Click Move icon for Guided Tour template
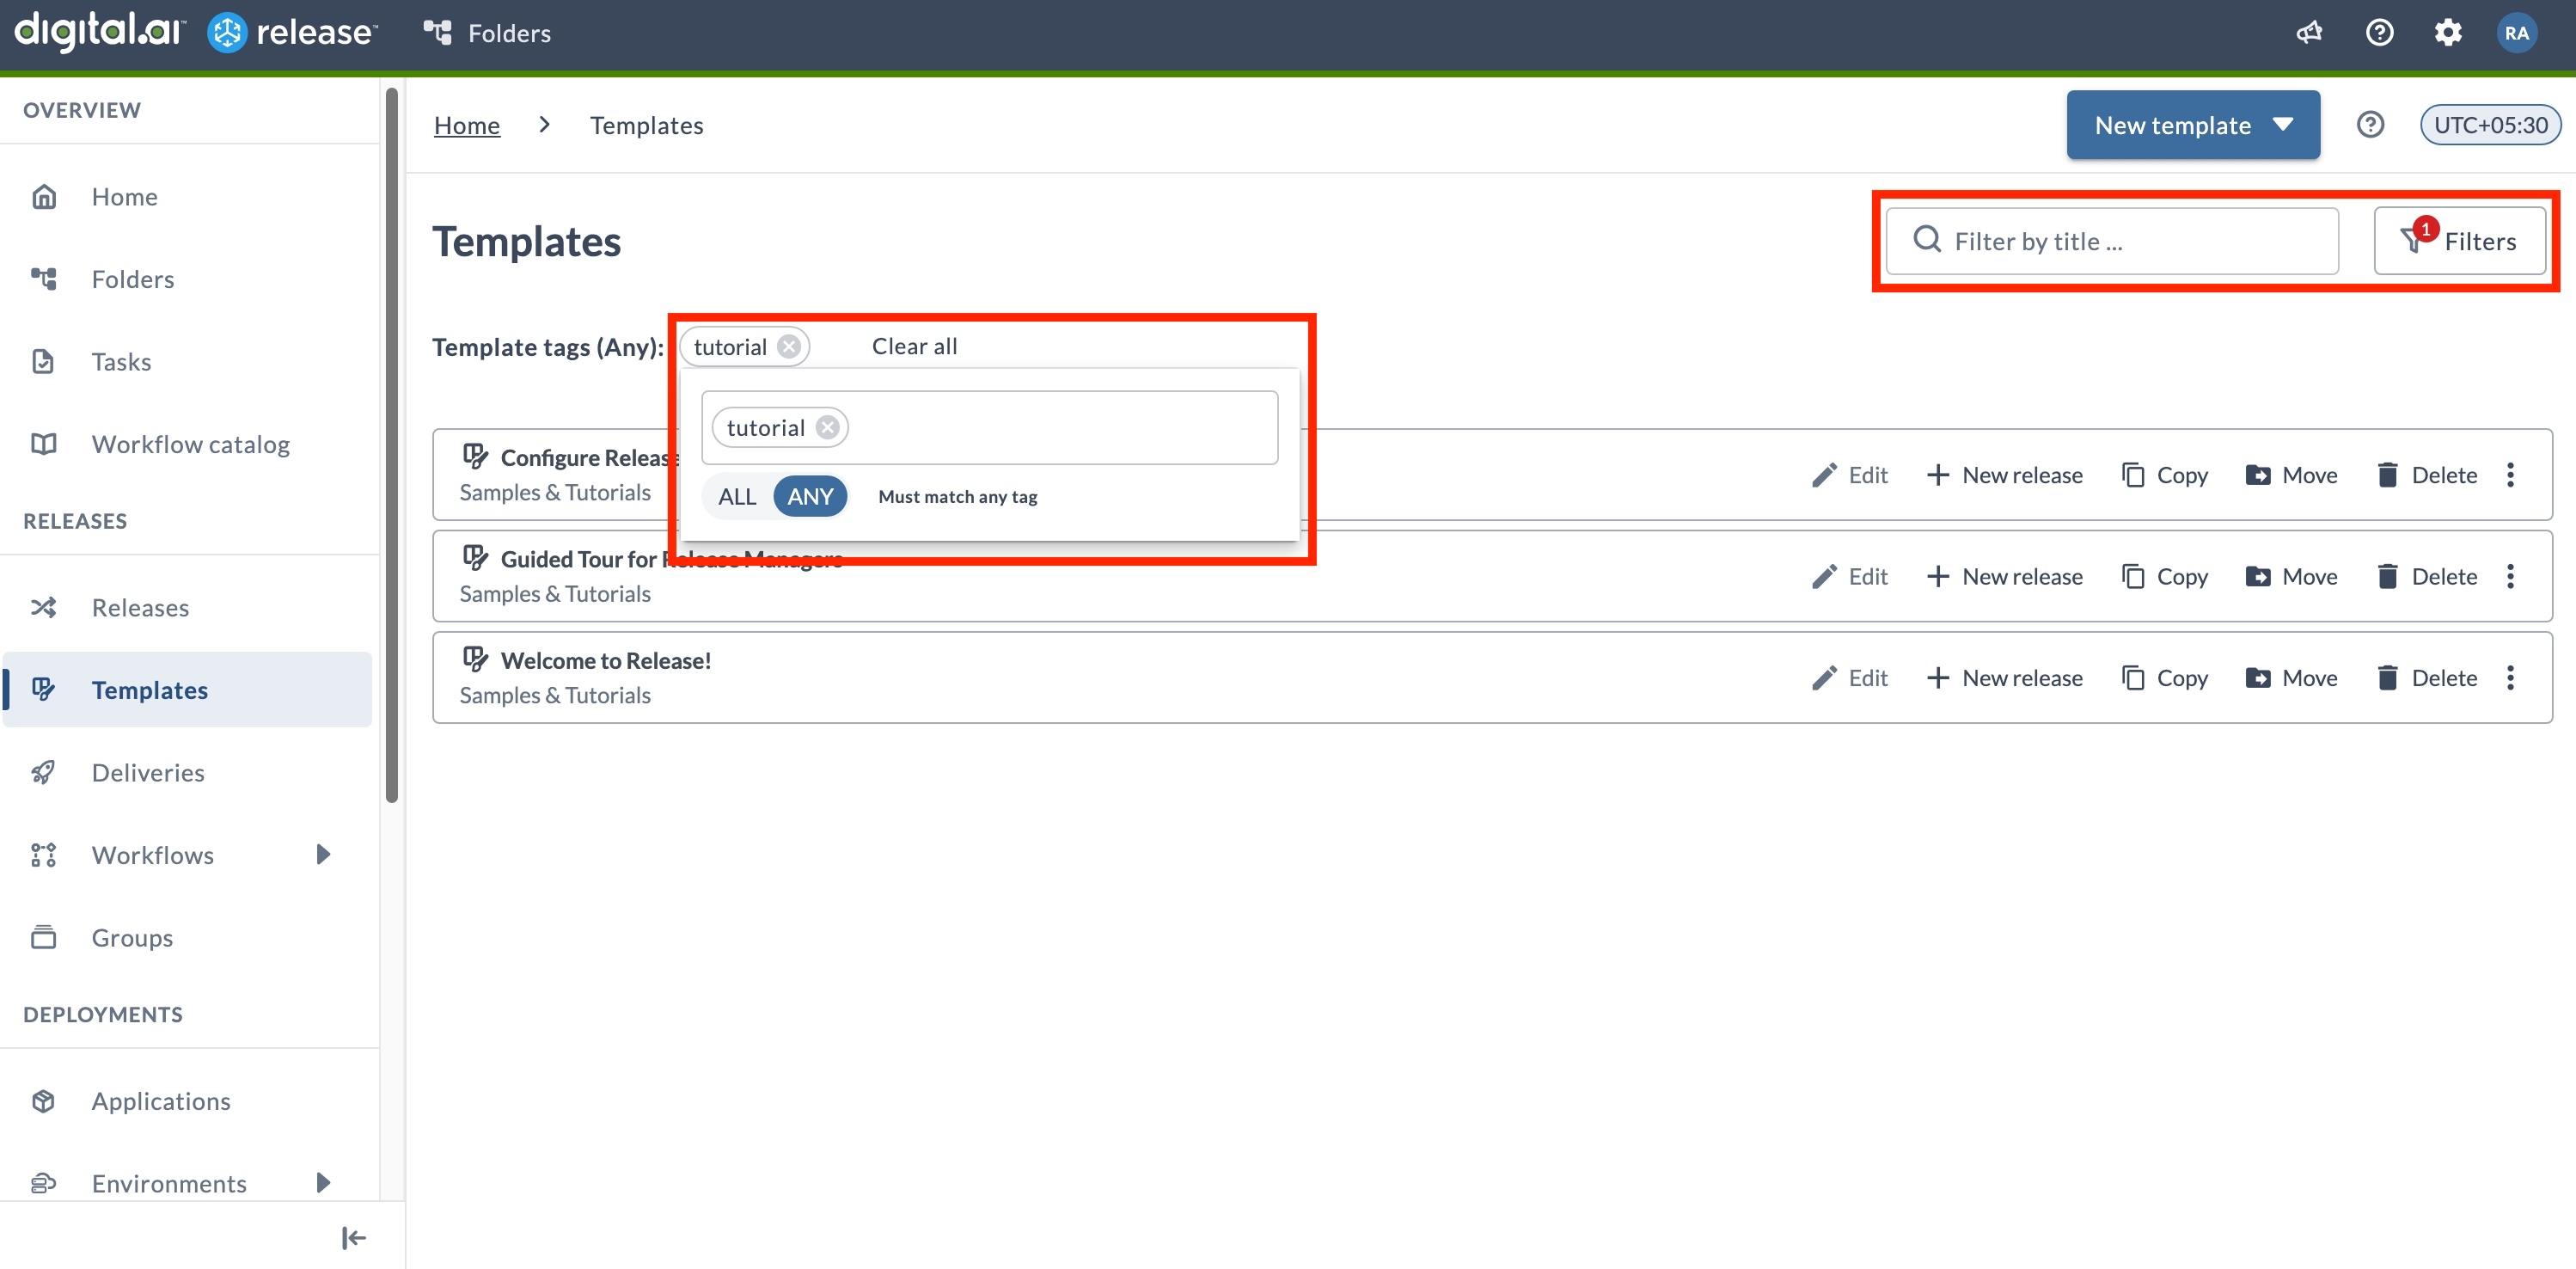Screen dimensions: 2576x1269 pyautogui.click(x=2257, y=577)
